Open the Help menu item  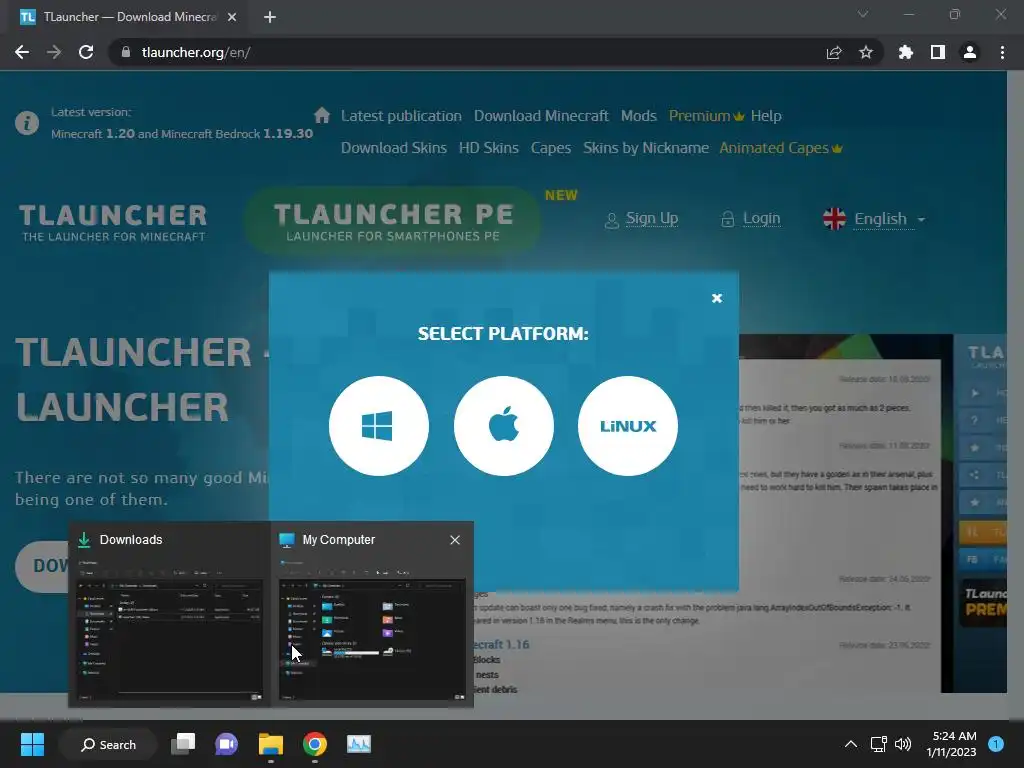[x=765, y=116]
